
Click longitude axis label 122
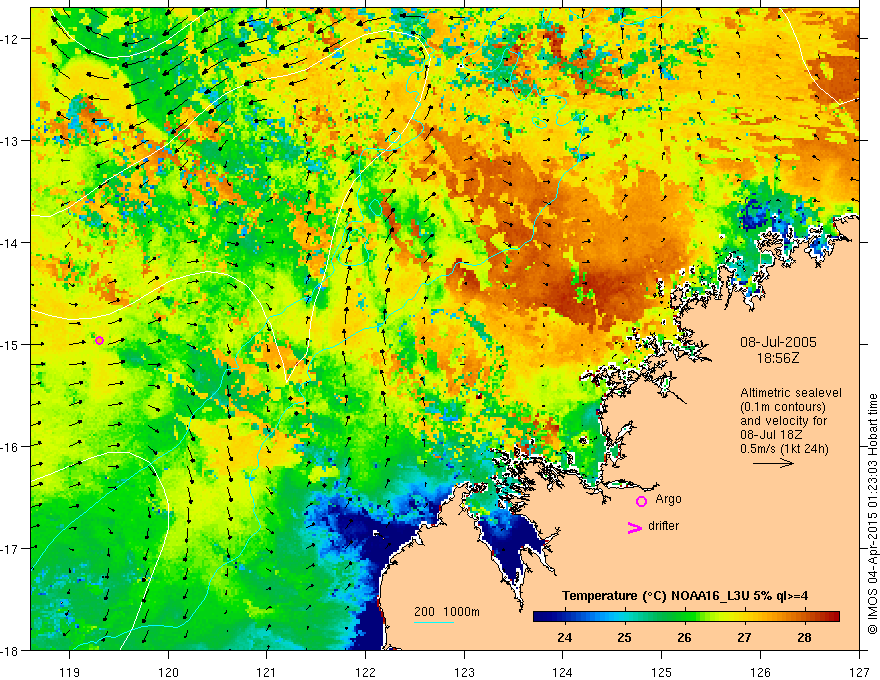365,672
